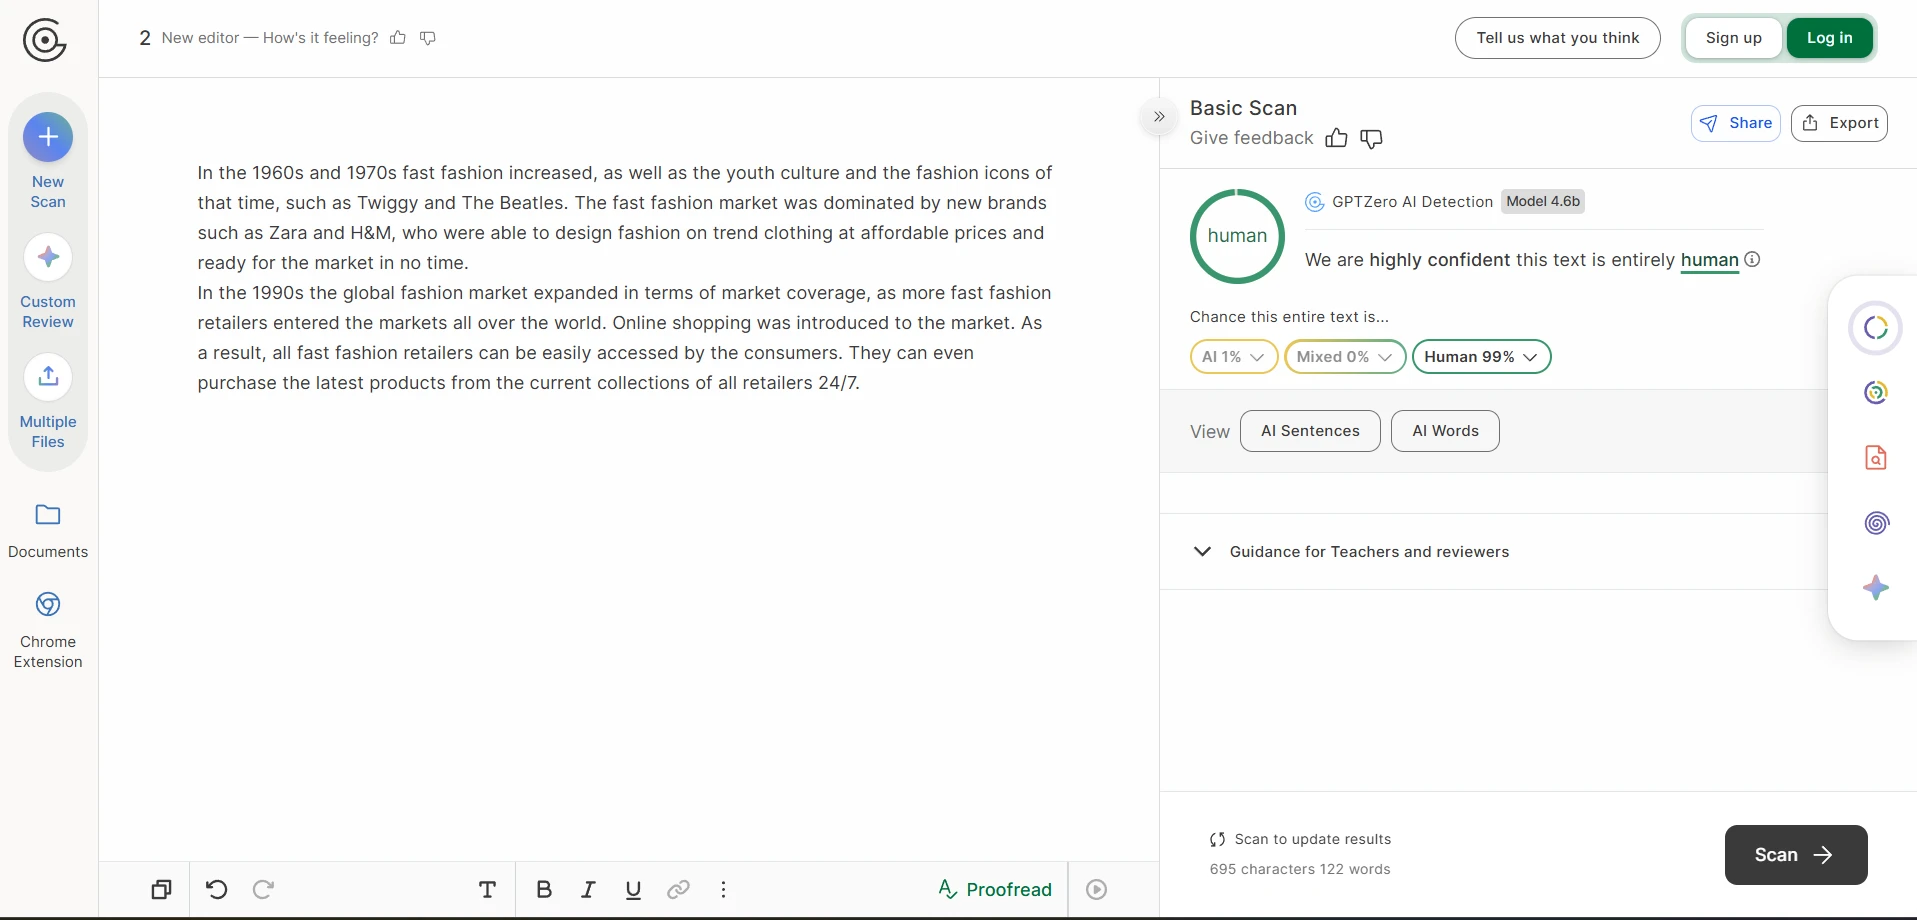Open the Documents folder

48,531
